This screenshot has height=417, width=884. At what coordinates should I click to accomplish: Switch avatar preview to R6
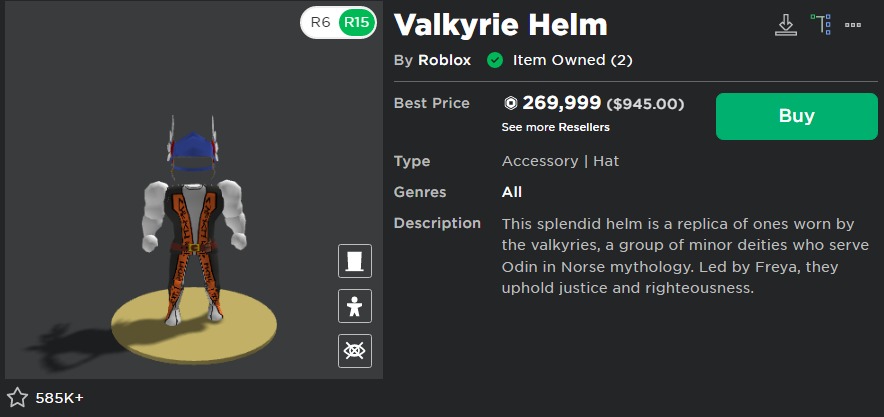pos(320,22)
